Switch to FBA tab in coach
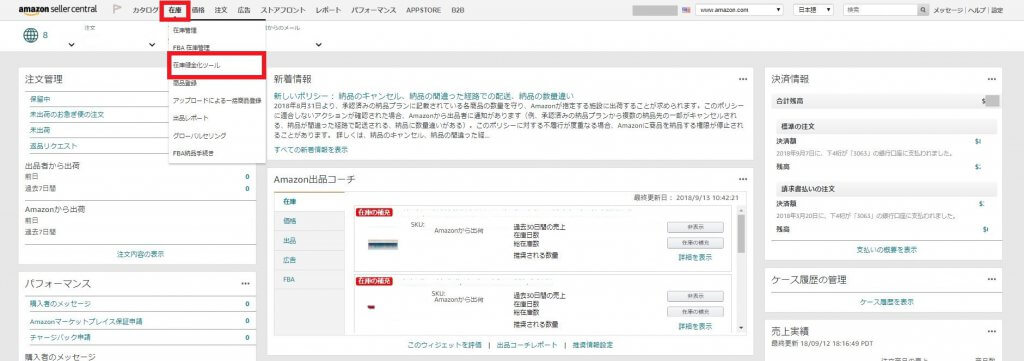Viewport: 1024px width, 361px height. click(309, 279)
